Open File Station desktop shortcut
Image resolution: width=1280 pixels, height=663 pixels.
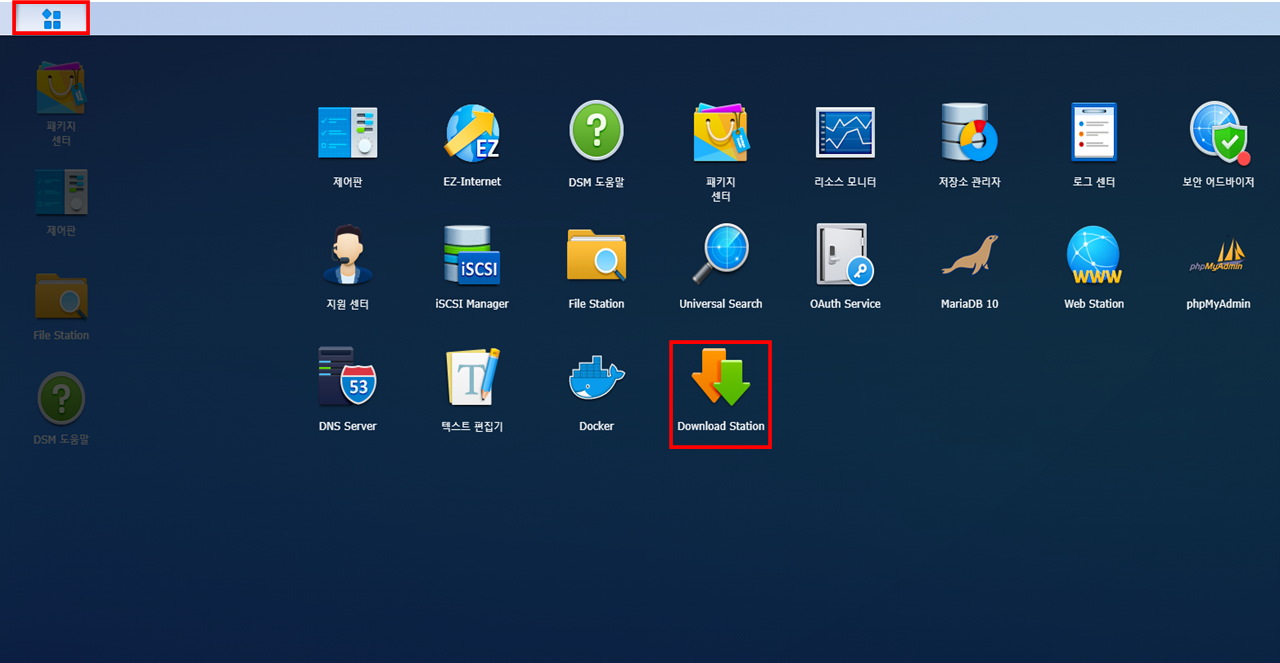coord(61,296)
